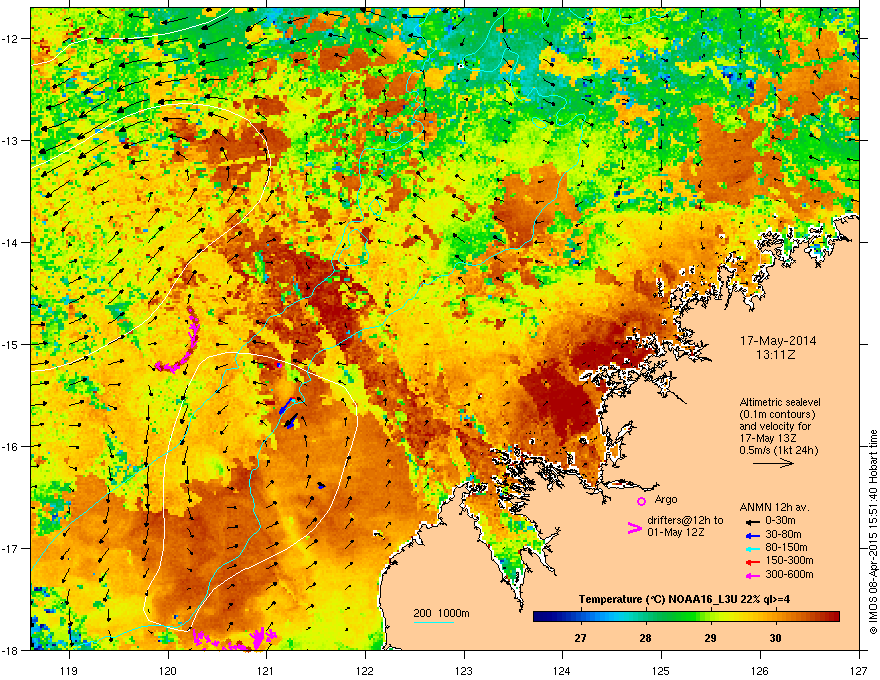Click the temperature color scale bar

[686, 616]
